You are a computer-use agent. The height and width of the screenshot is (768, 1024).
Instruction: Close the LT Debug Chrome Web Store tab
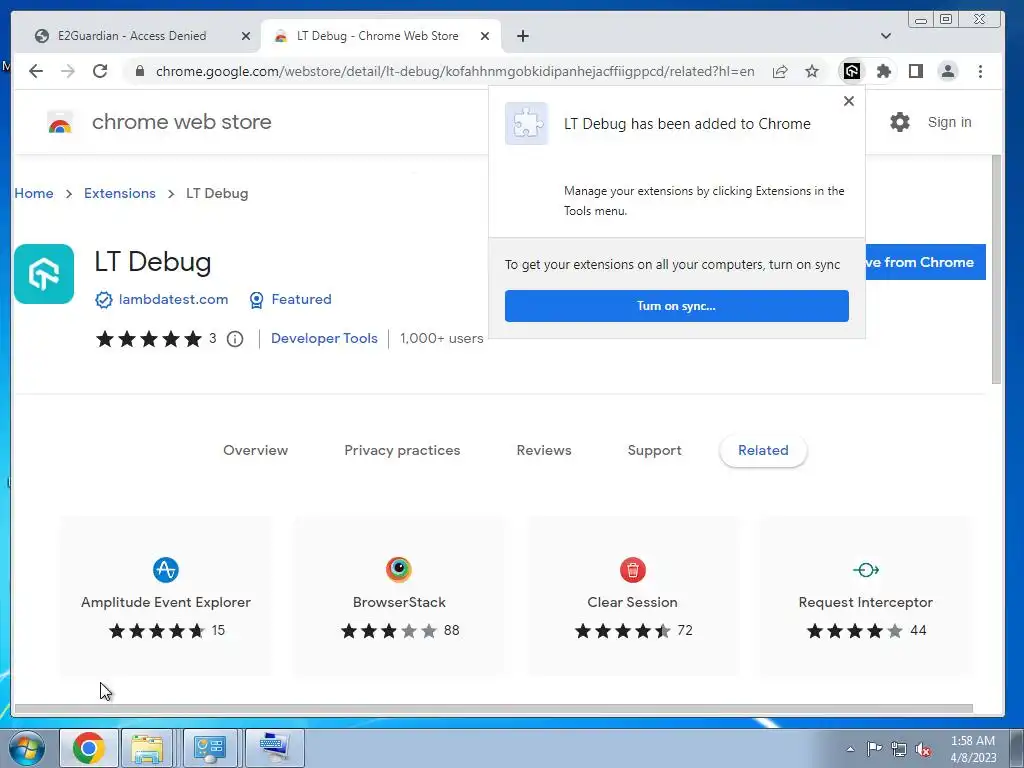485,36
